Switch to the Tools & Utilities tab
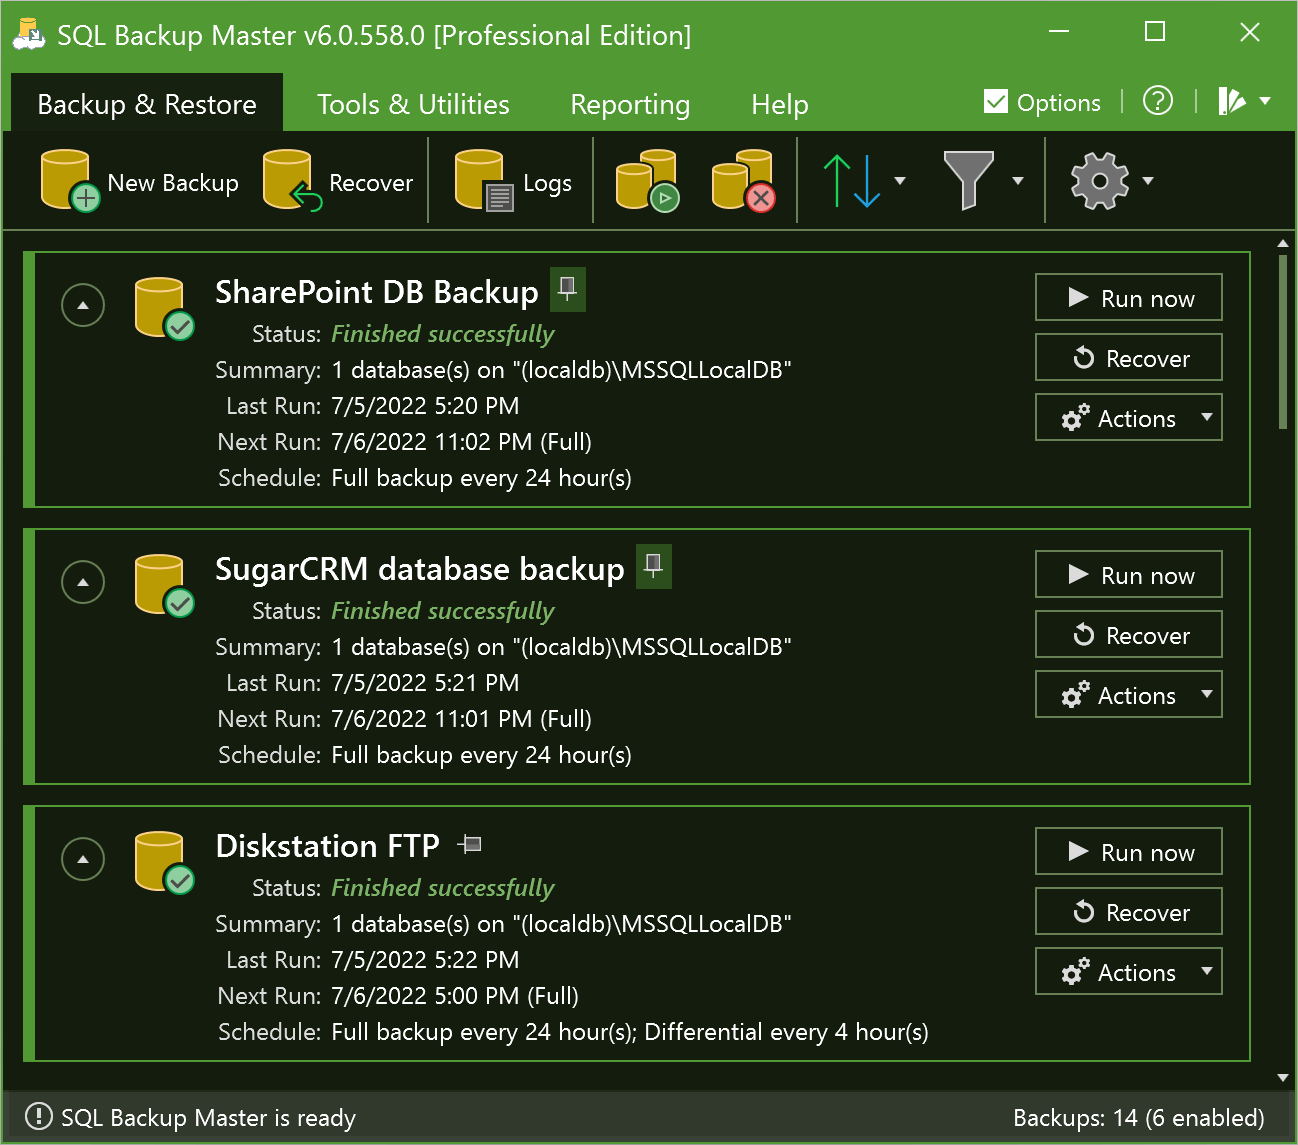1298x1145 pixels. 413,104
